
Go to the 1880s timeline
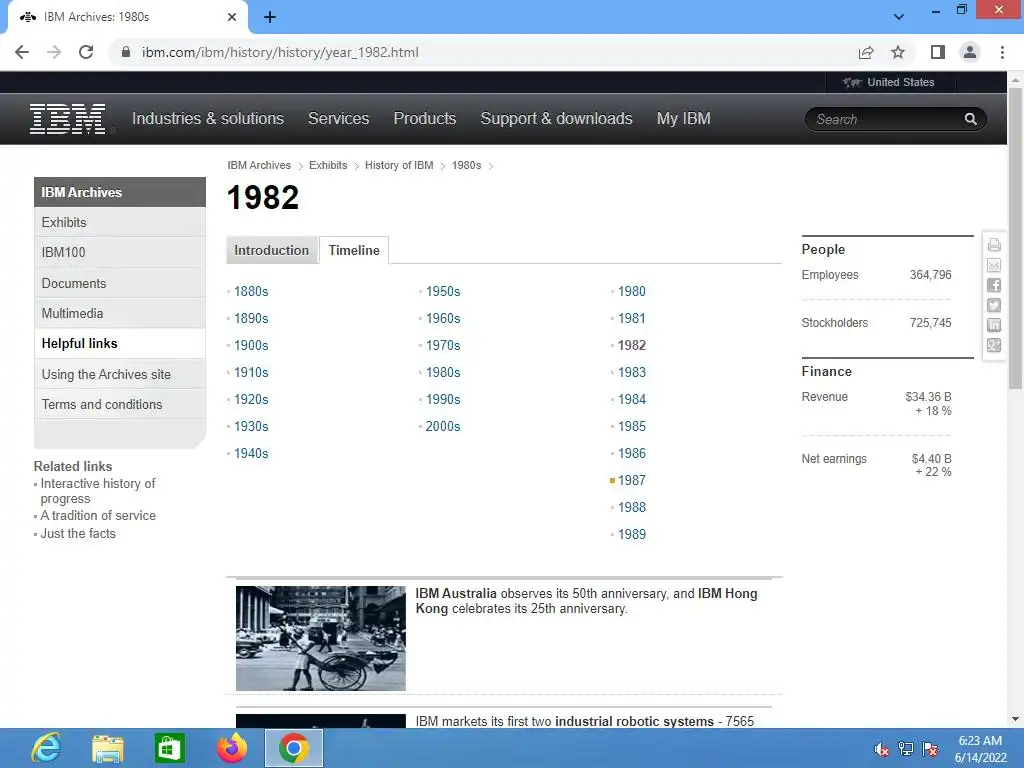click(x=251, y=291)
